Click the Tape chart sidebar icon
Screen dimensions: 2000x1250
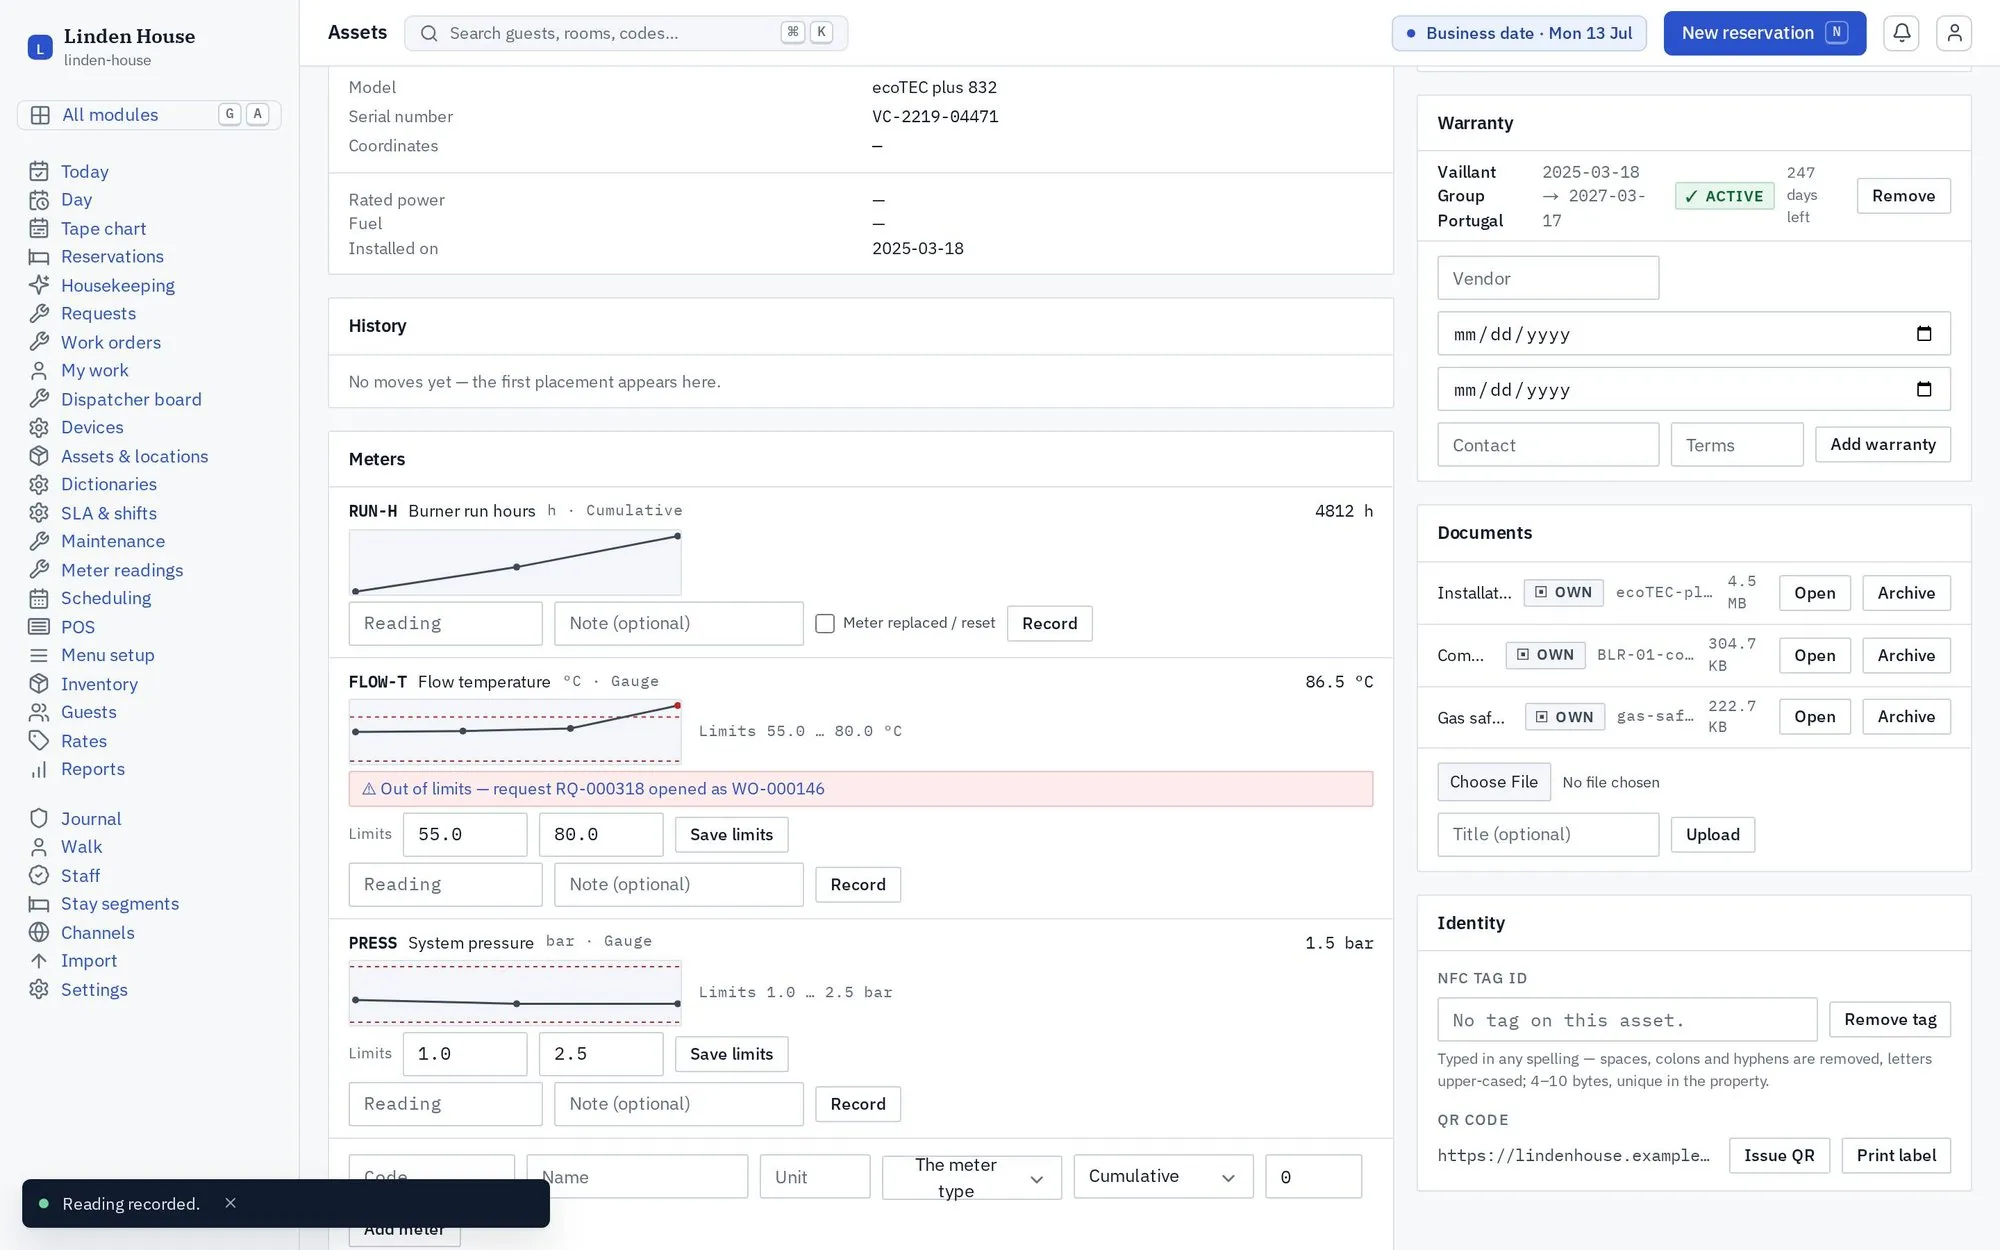(39, 229)
